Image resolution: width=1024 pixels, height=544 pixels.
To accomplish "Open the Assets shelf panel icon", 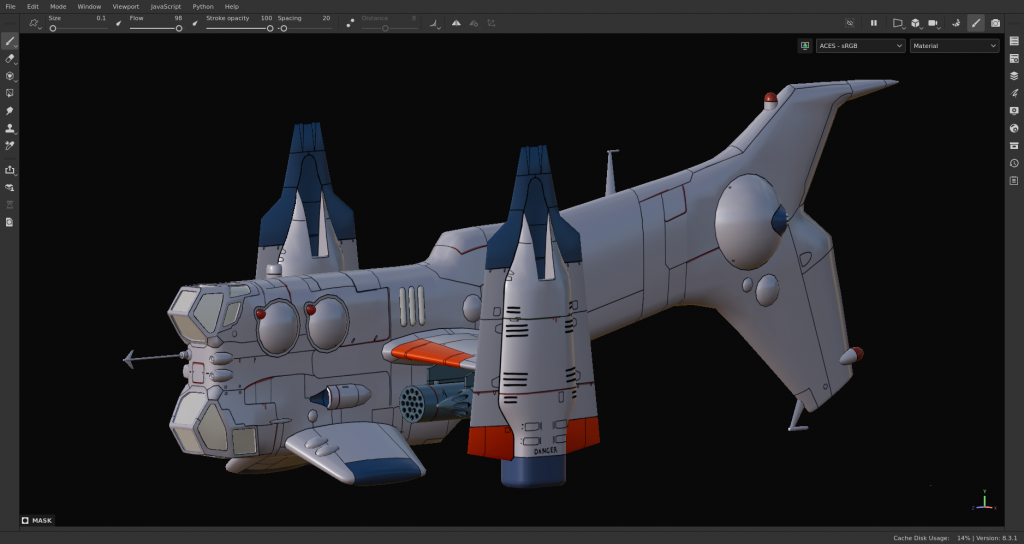I will [1014, 146].
